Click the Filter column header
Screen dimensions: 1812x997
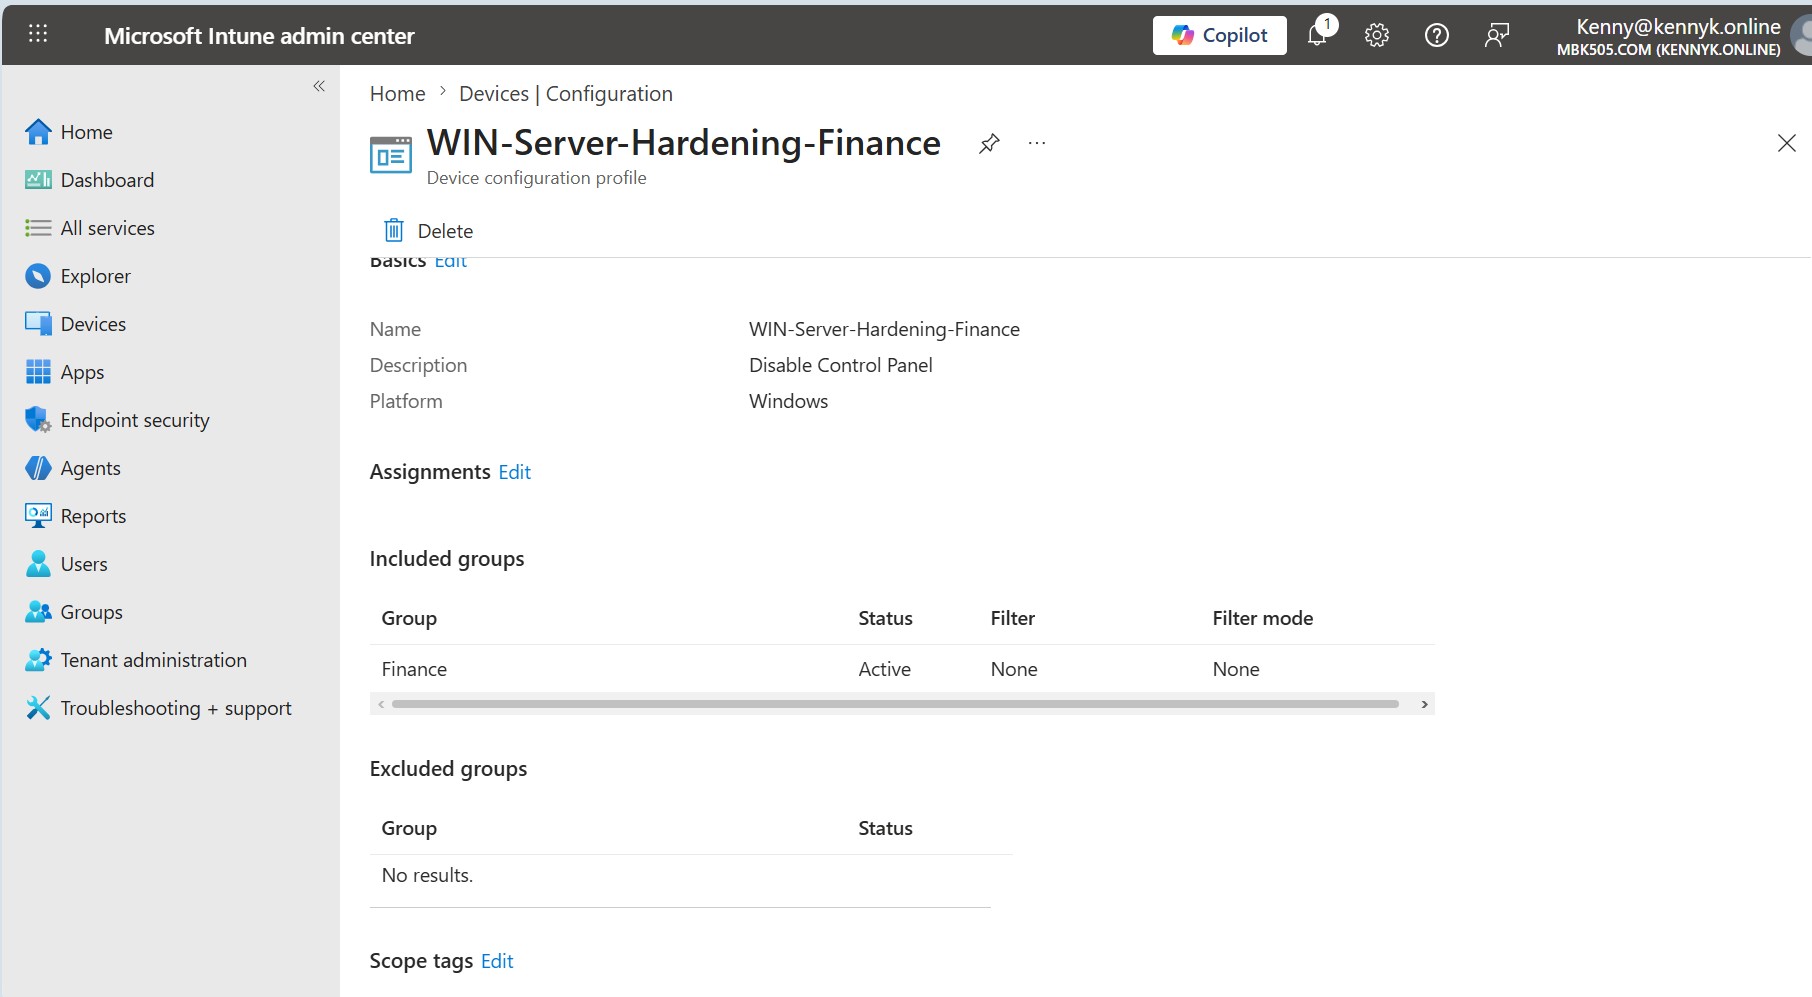tap(1012, 618)
